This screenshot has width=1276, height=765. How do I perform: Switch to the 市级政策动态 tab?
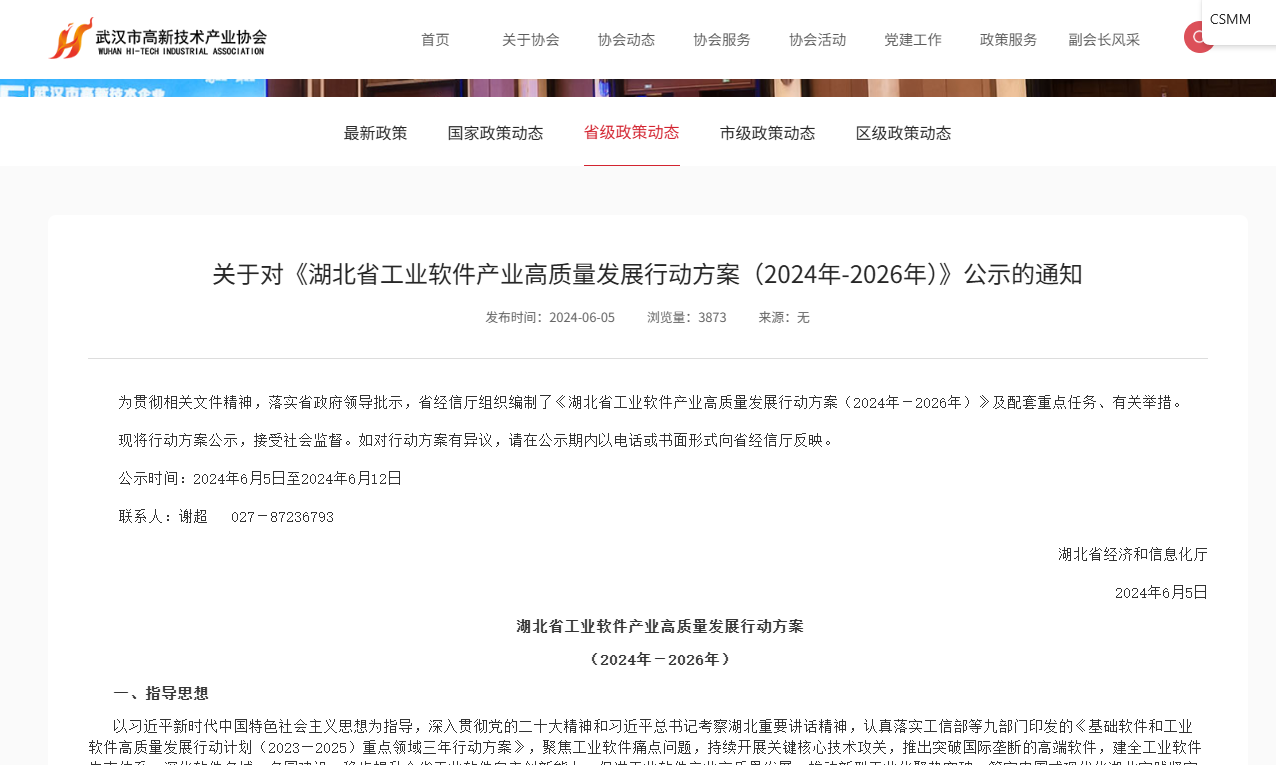point(767,132)
